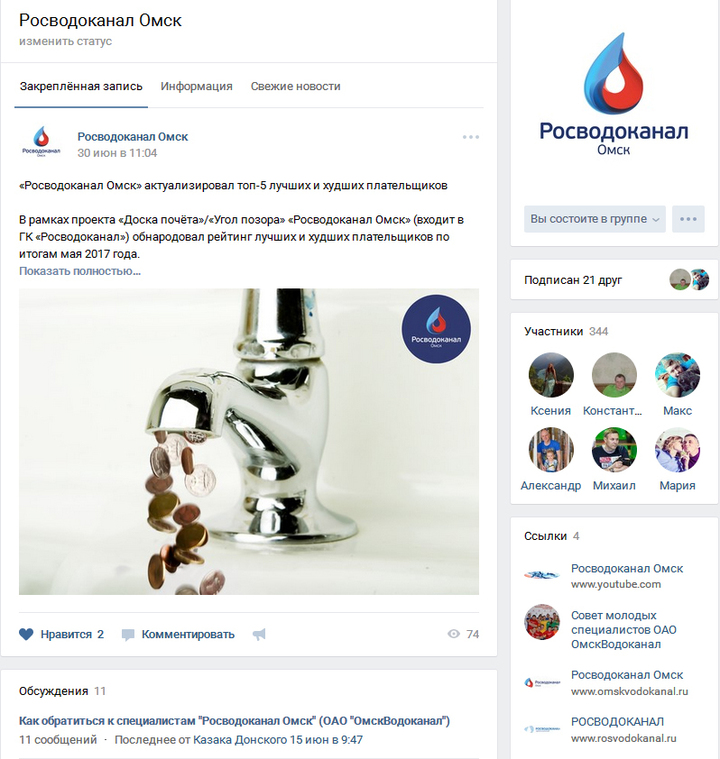Switch to the Свежие новости tab
The image size is (720, 759).
tap(295, 86)
